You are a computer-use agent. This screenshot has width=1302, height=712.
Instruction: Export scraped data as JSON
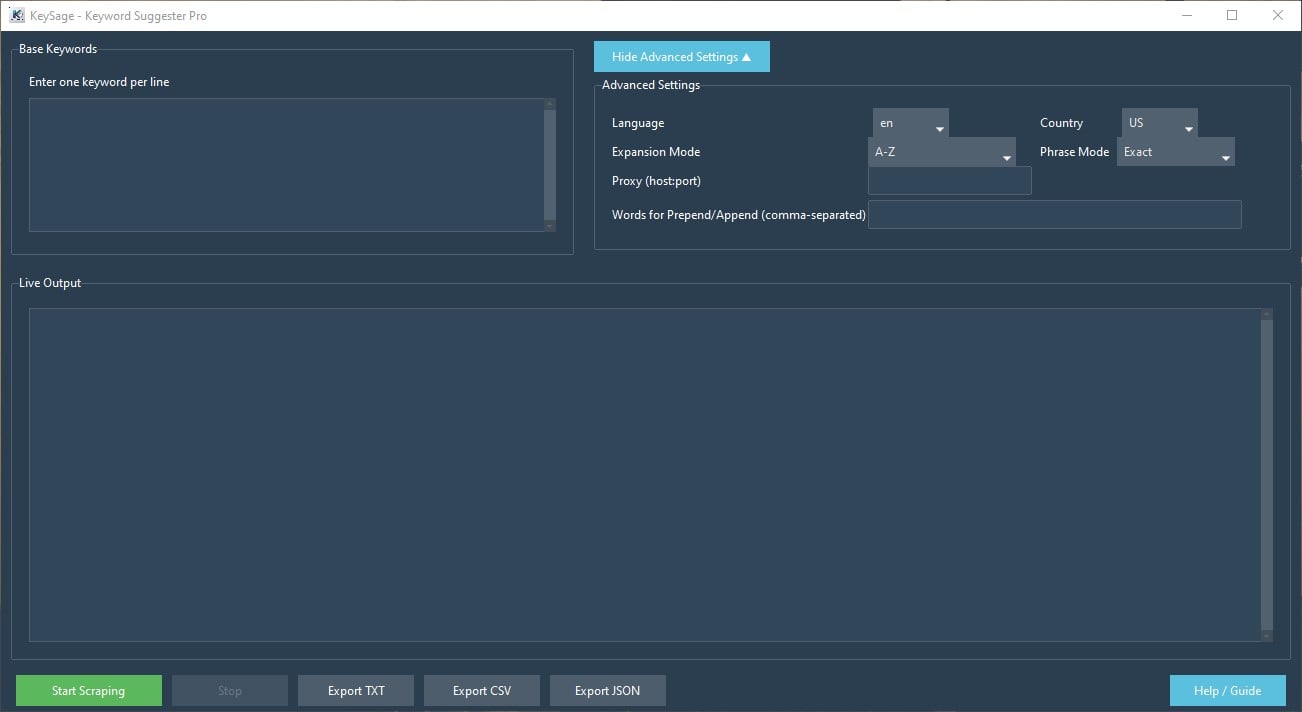607,690
